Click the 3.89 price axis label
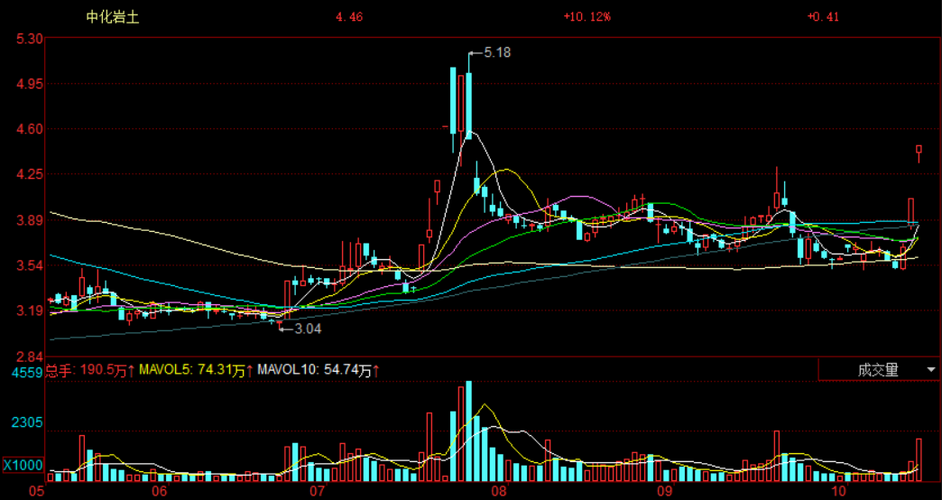942x500 pixels. [x=28, y=221]
